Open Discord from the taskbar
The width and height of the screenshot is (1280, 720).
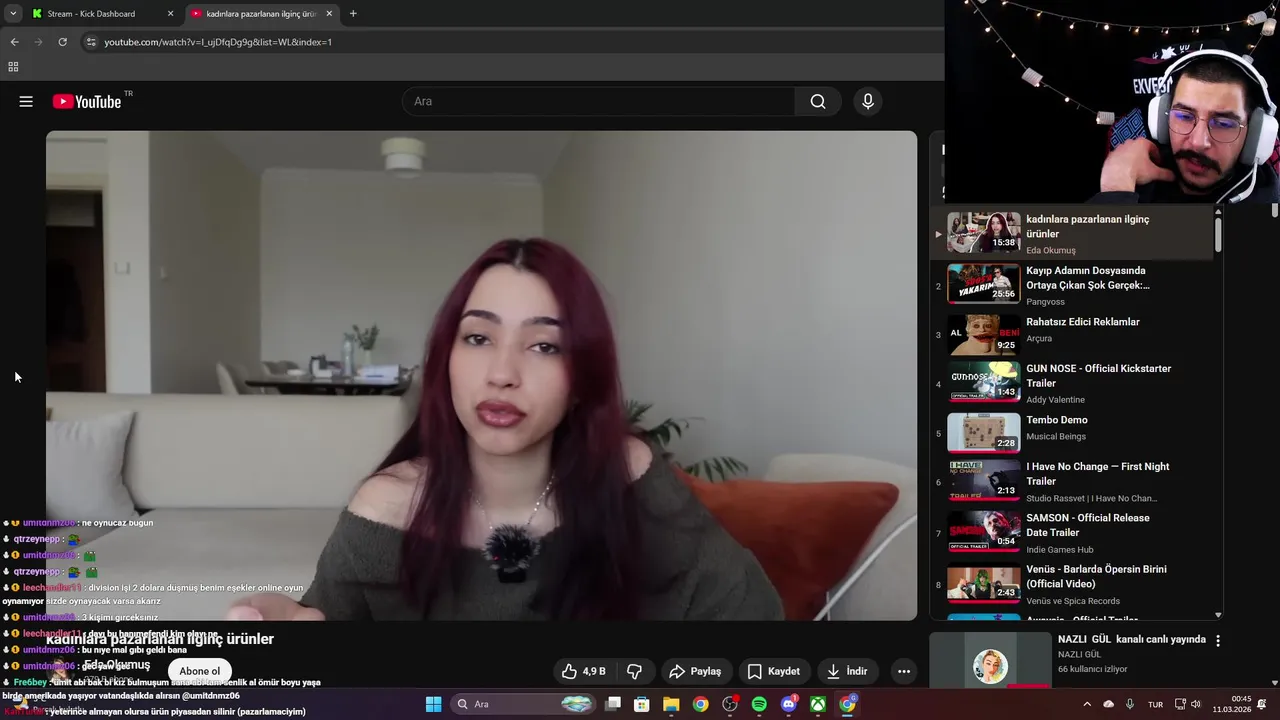coord(789,704)
